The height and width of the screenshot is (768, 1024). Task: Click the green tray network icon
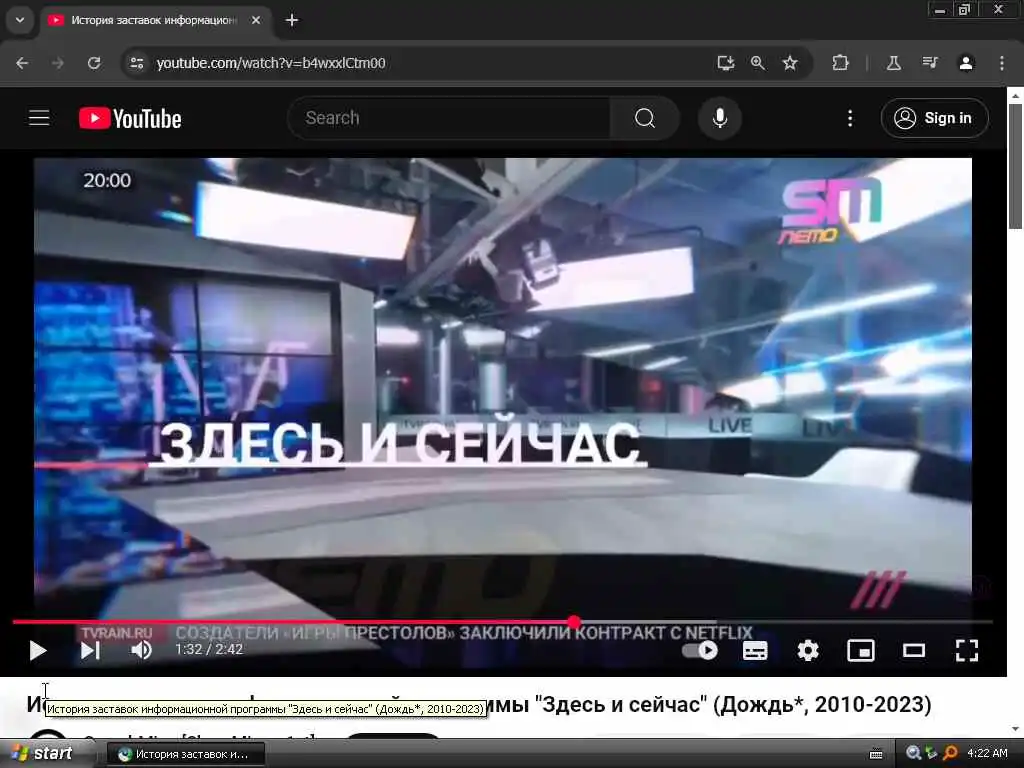click(x=931, y=754)
